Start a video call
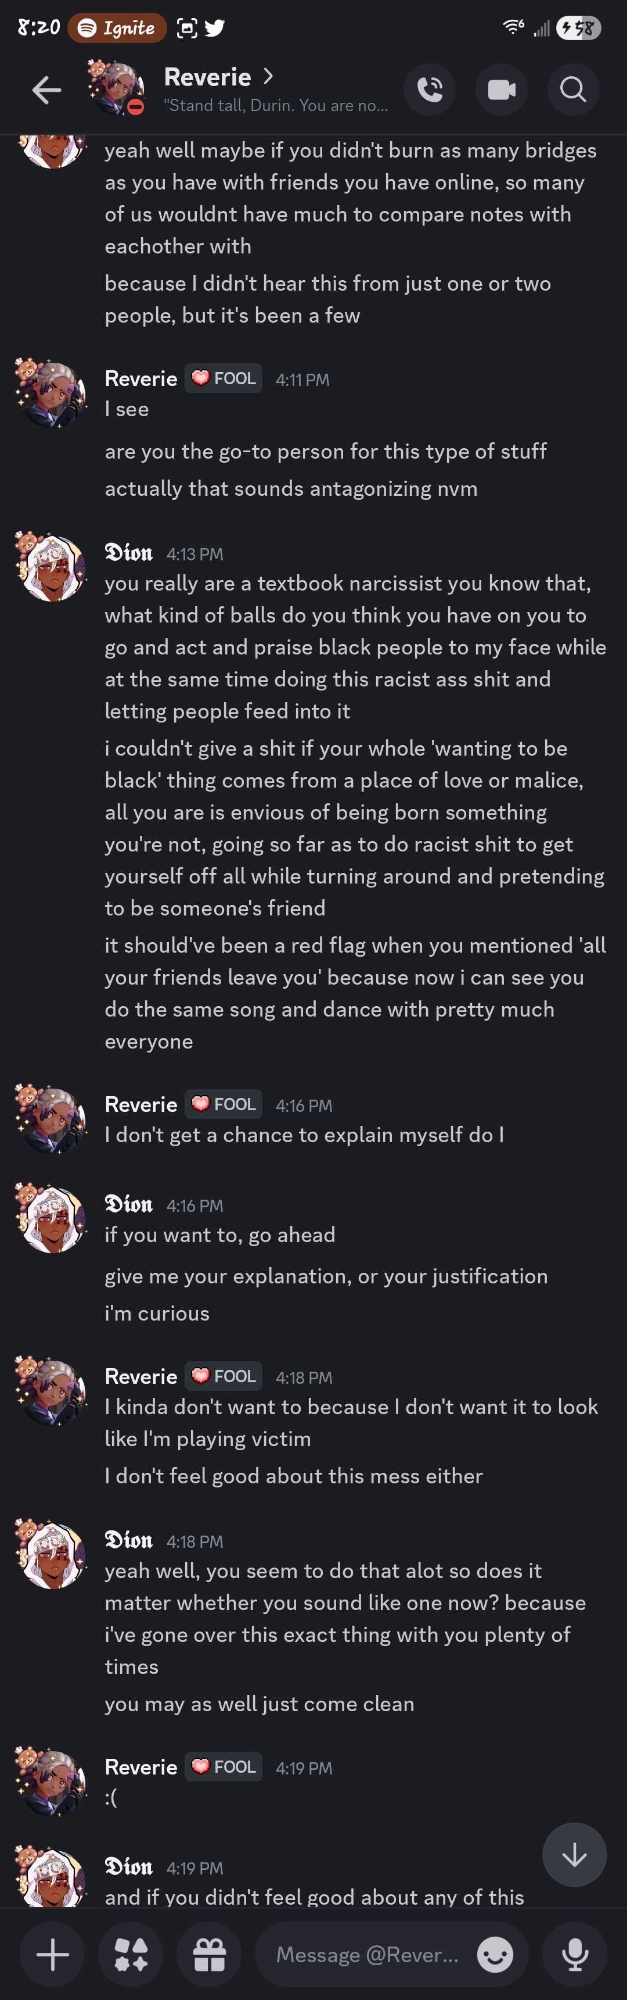 pos(502,91)
